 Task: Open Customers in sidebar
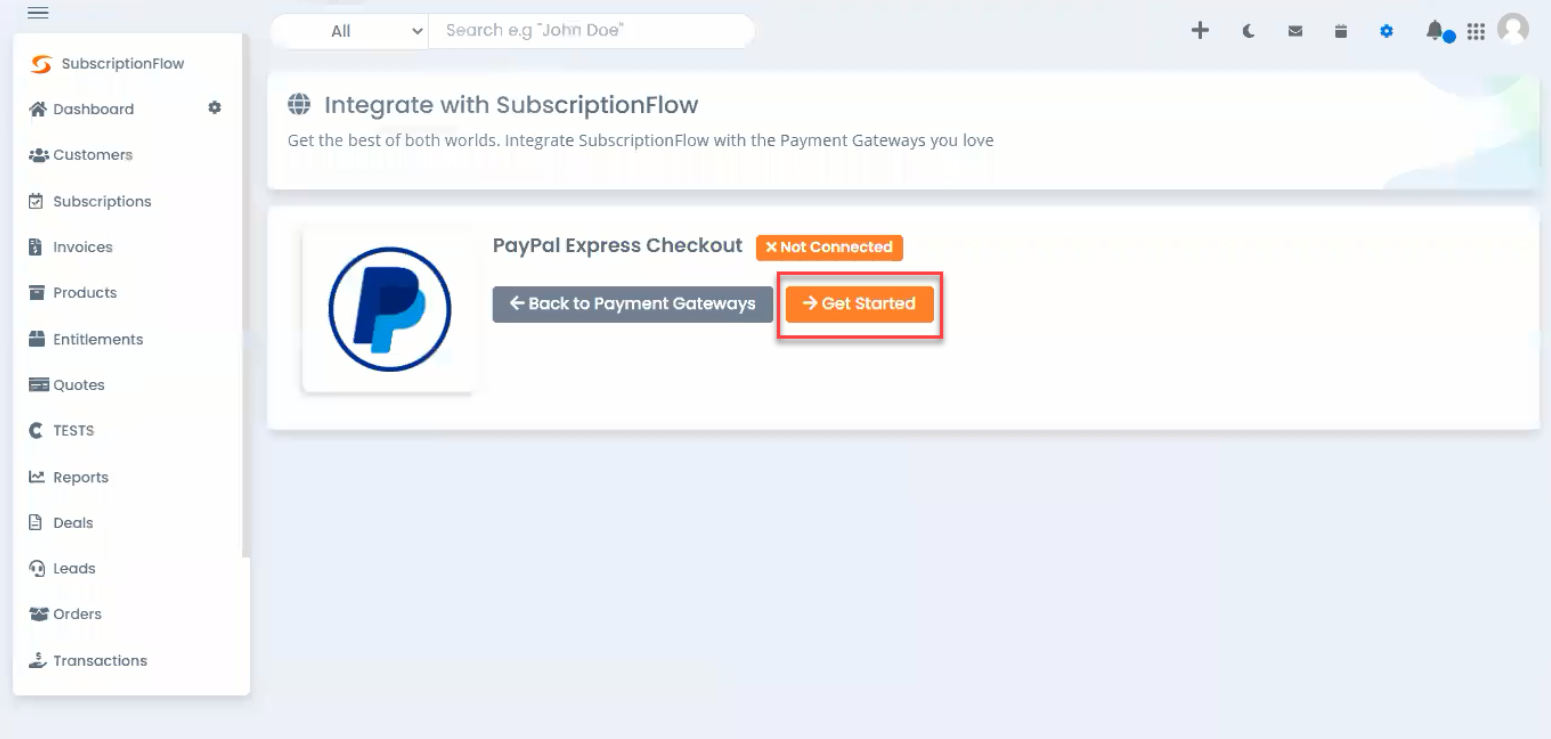coord(81,155)
